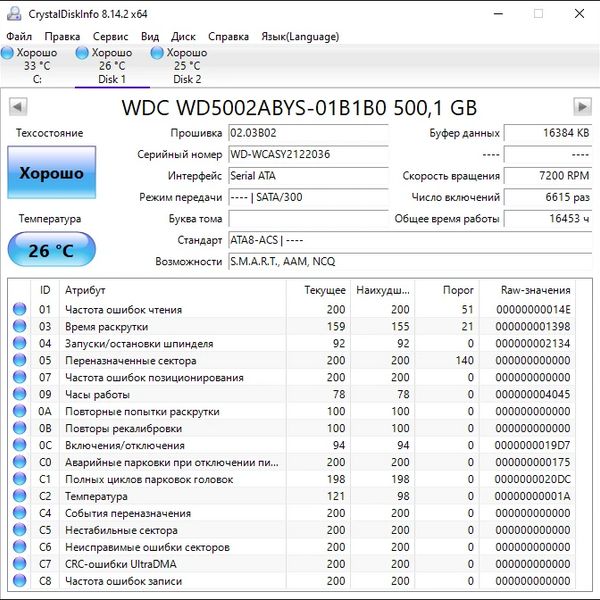600x600 pixels.
Task: Click drive title WDC WD5002ABYS-01B1B0 500,1 GB
Action: 299,108
